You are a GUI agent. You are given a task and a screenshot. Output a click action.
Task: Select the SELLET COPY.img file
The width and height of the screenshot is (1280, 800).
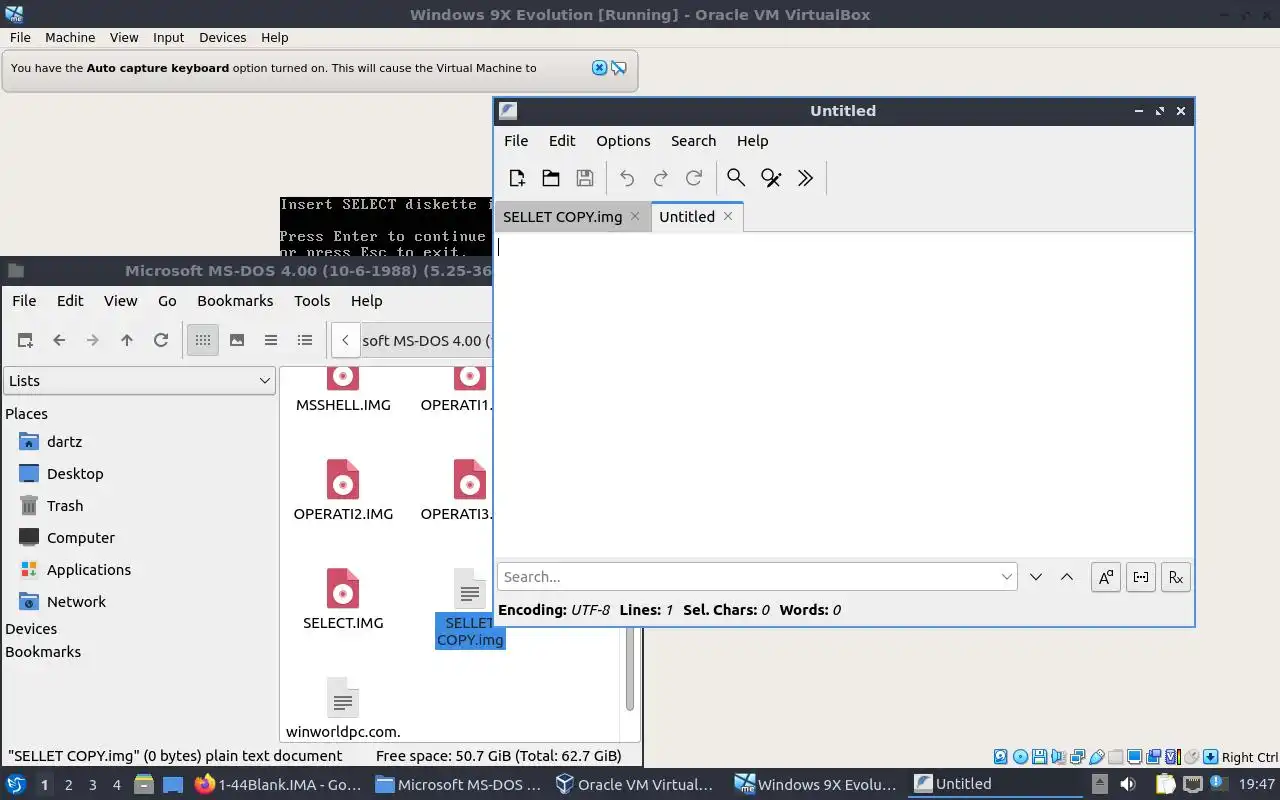470,608
